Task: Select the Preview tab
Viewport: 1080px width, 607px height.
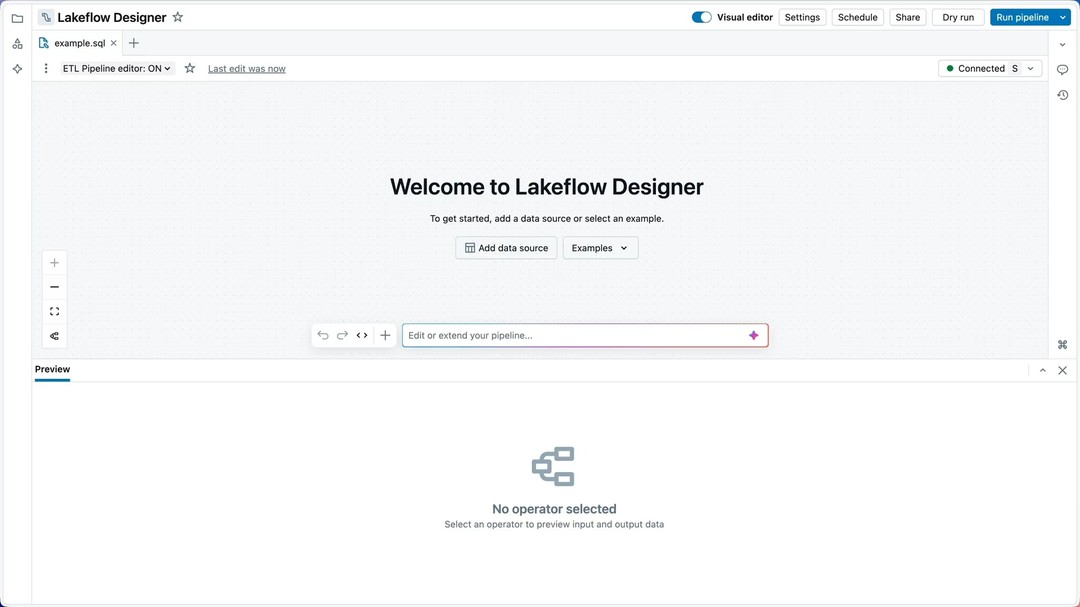Action: tap(52, 370)
